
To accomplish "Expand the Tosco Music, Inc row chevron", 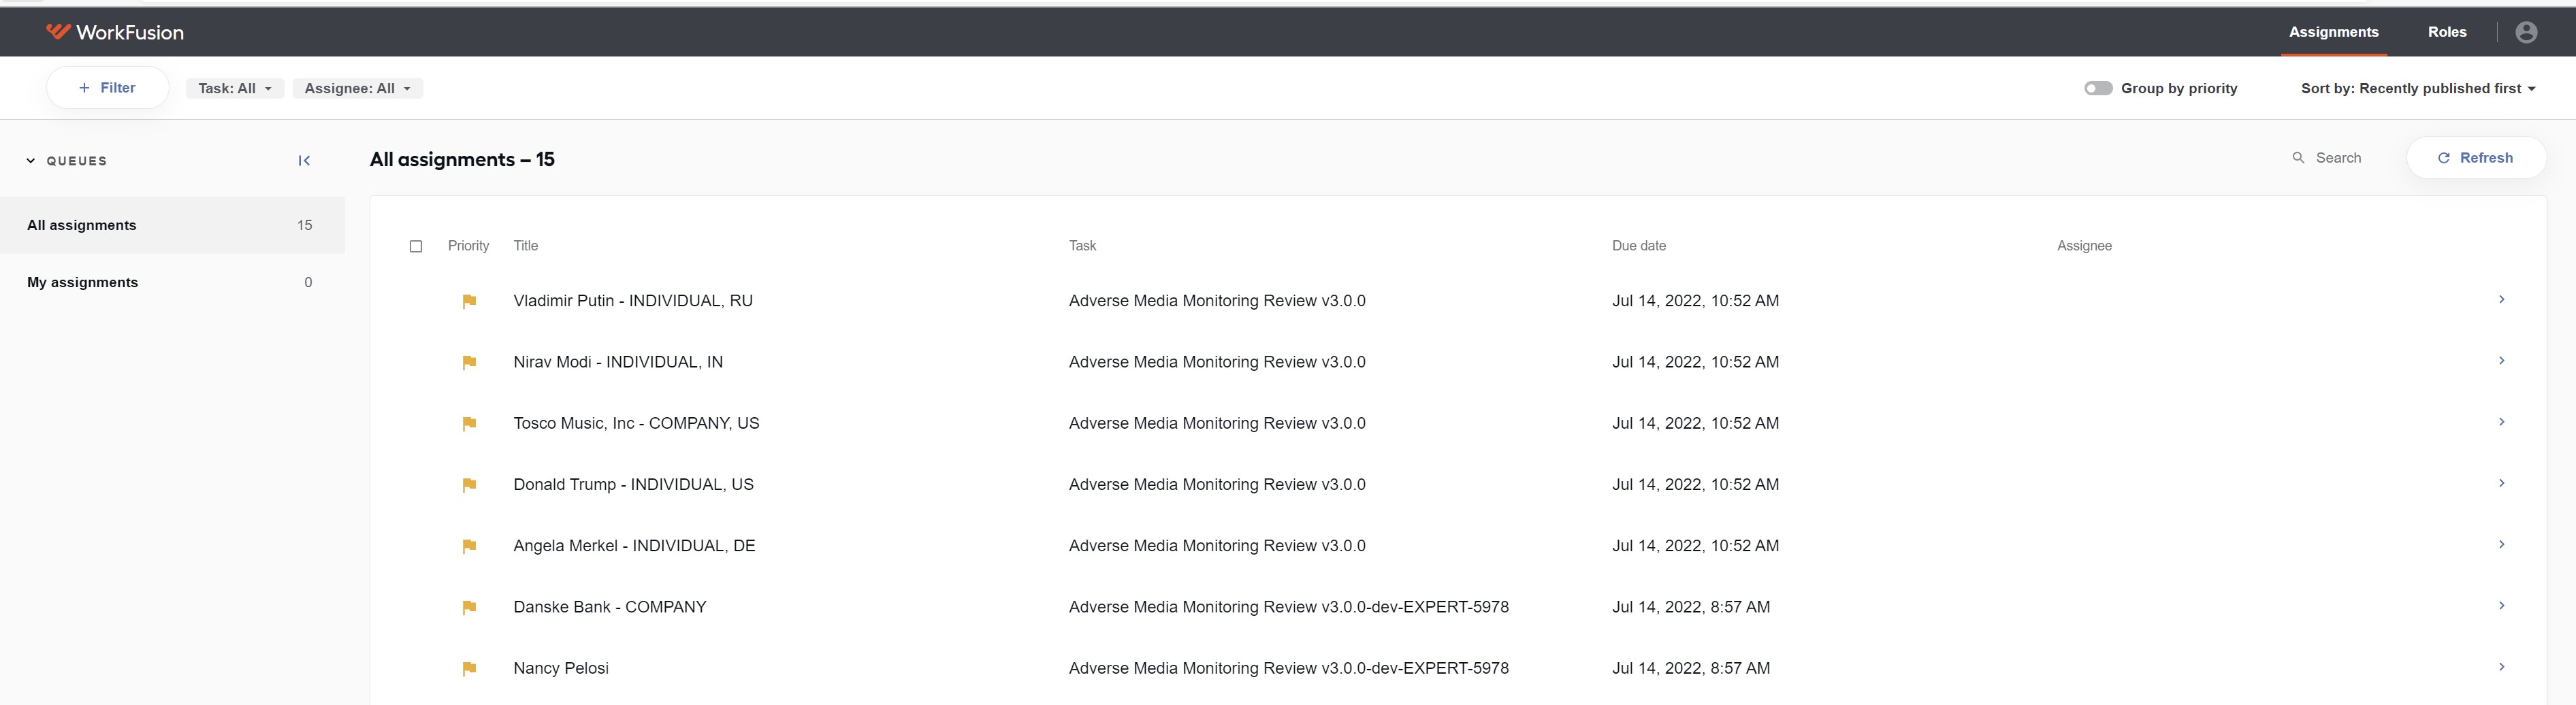I will click(x=2501, y=421).
